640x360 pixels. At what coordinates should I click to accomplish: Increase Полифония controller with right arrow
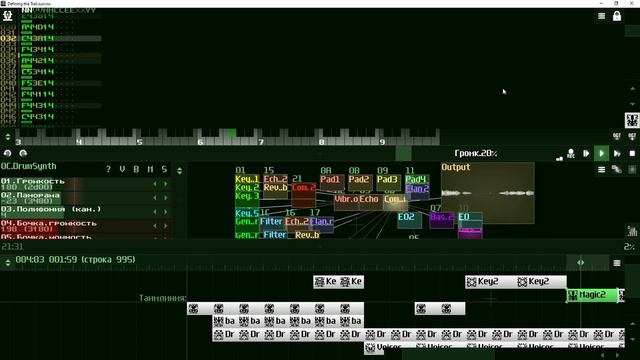click(166, 212)
